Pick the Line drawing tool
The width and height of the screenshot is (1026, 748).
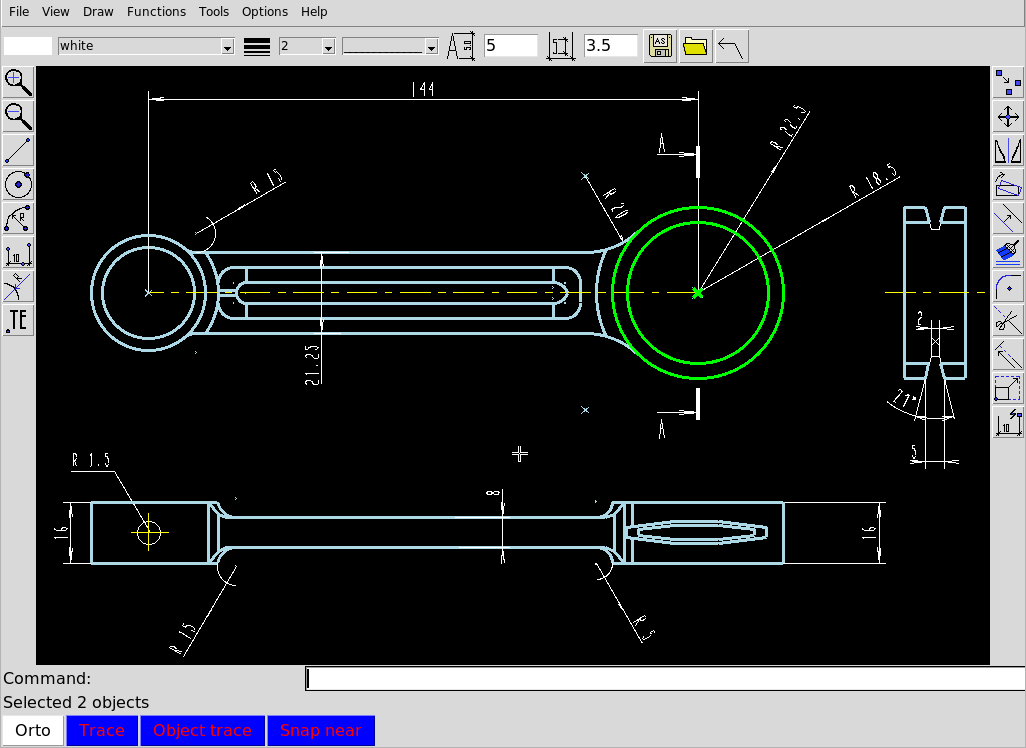[18, 150]
